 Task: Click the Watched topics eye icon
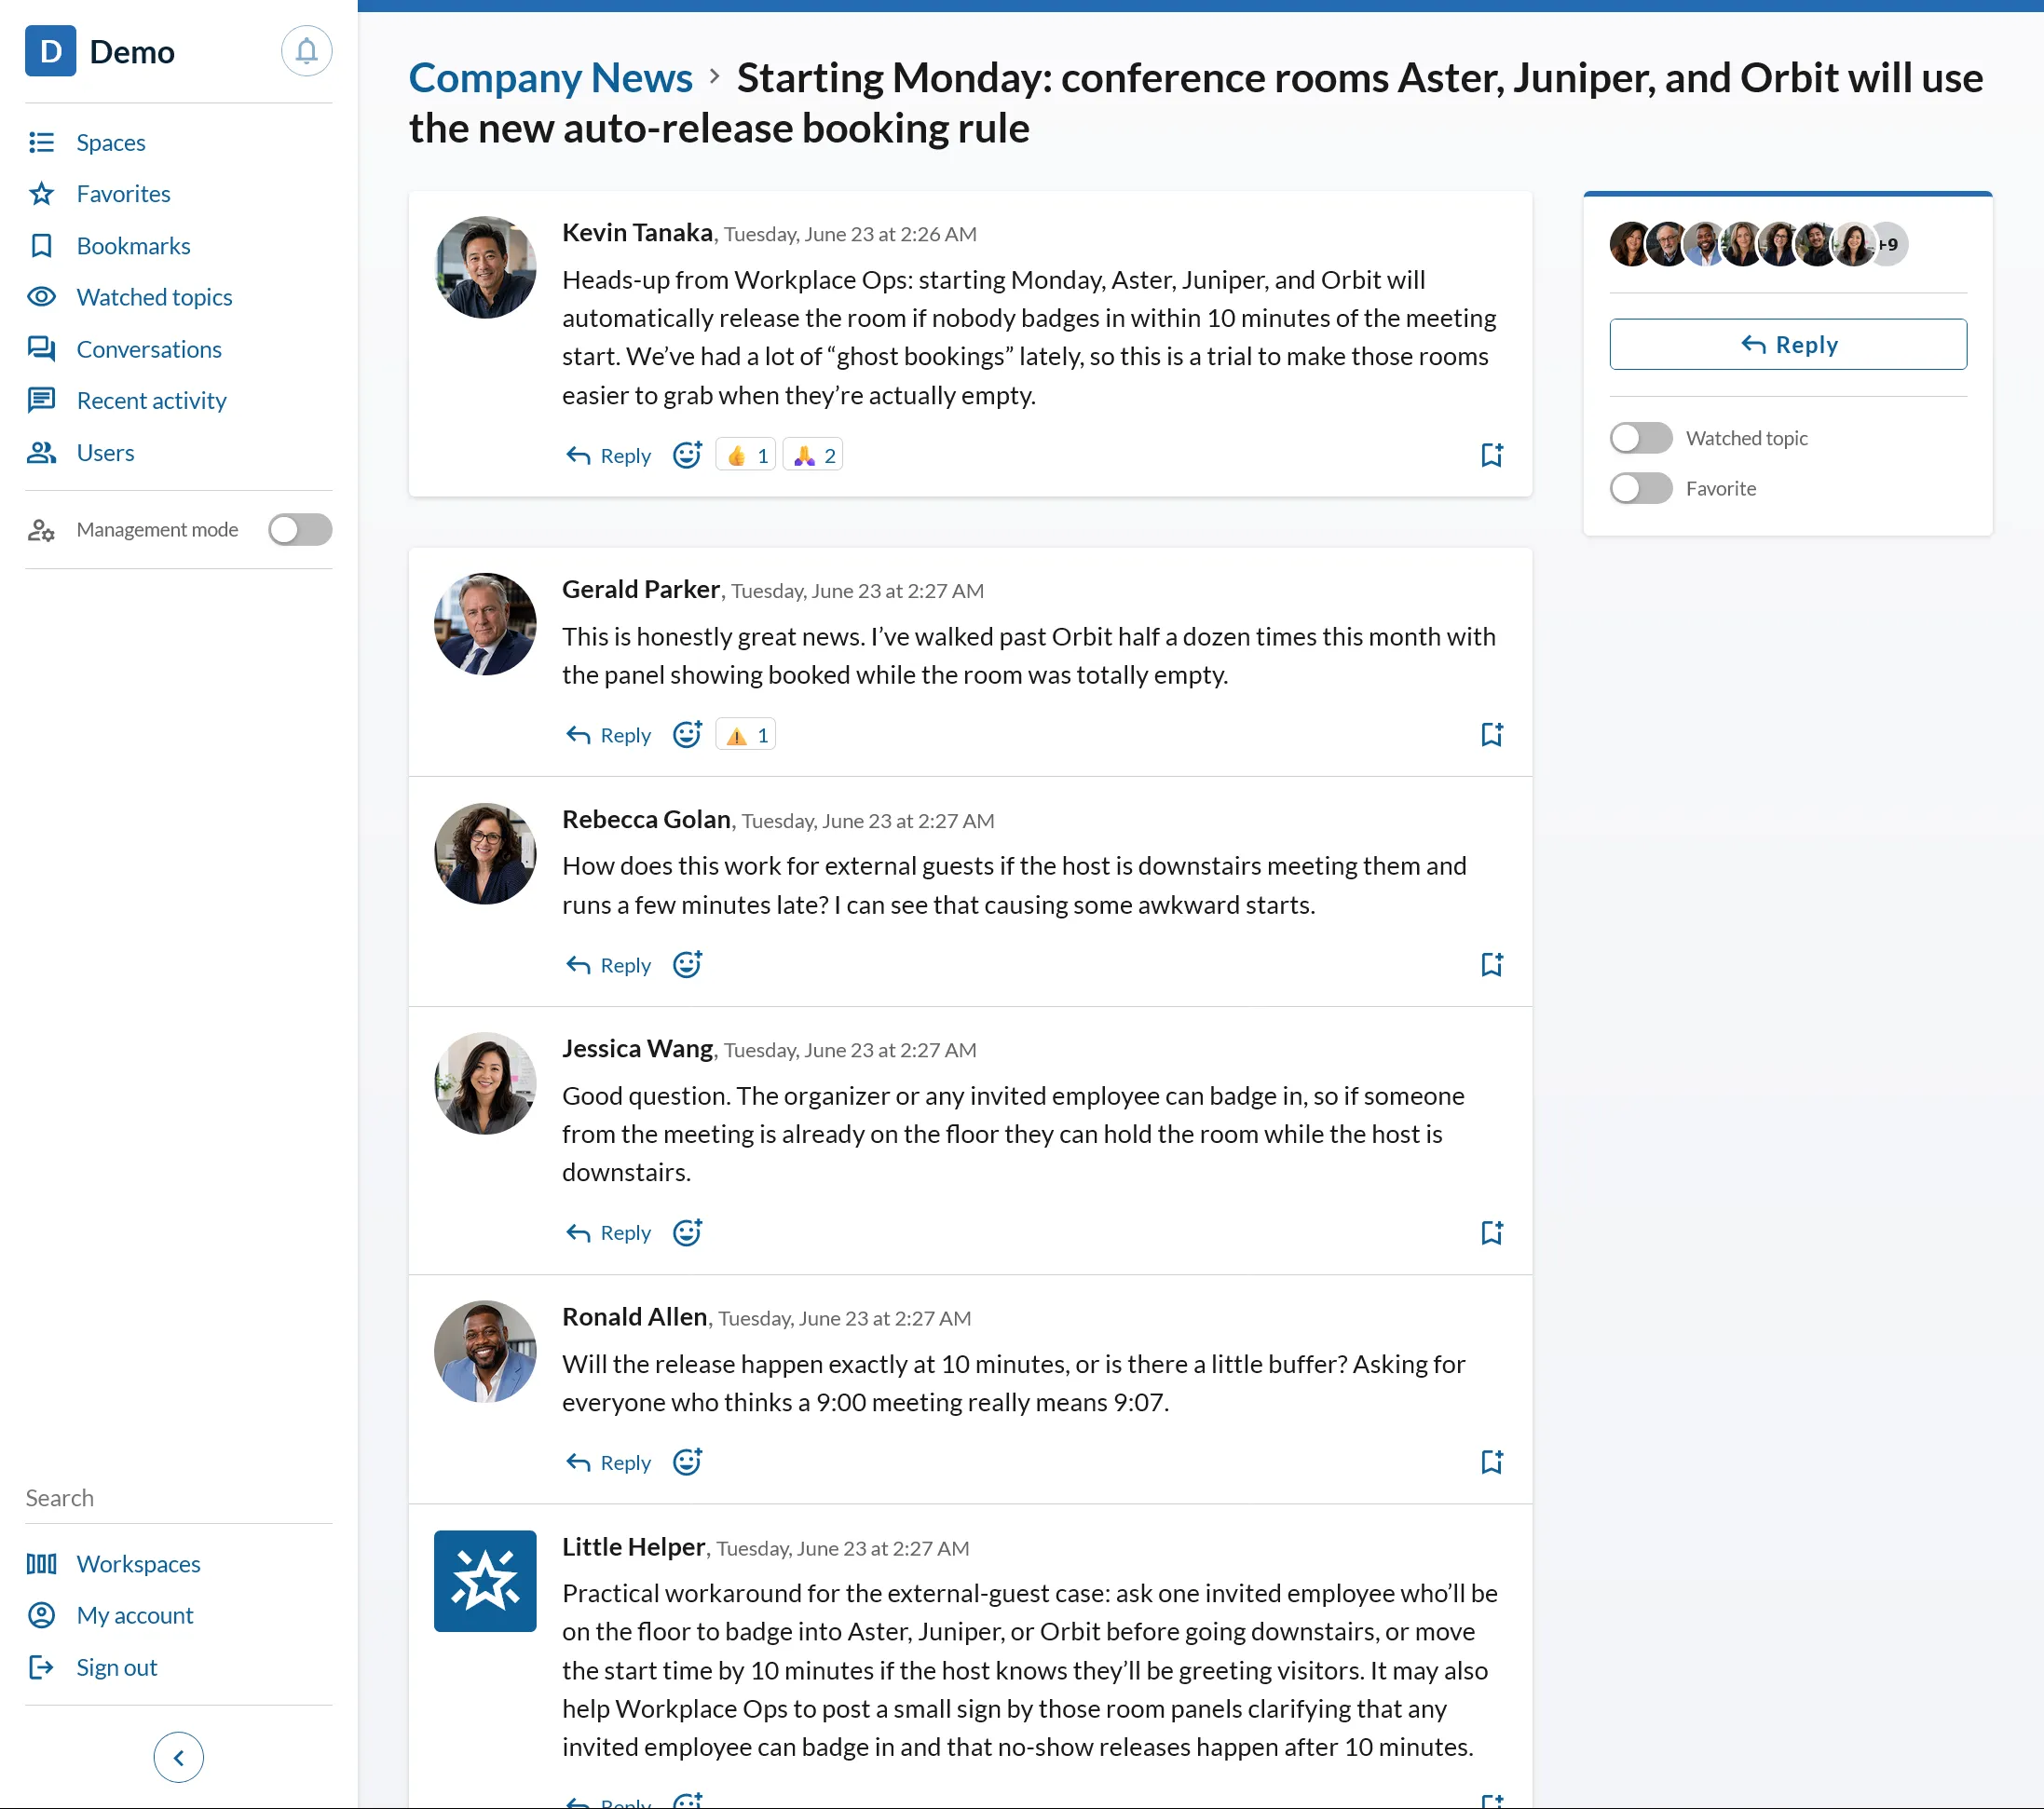[41, 297]
